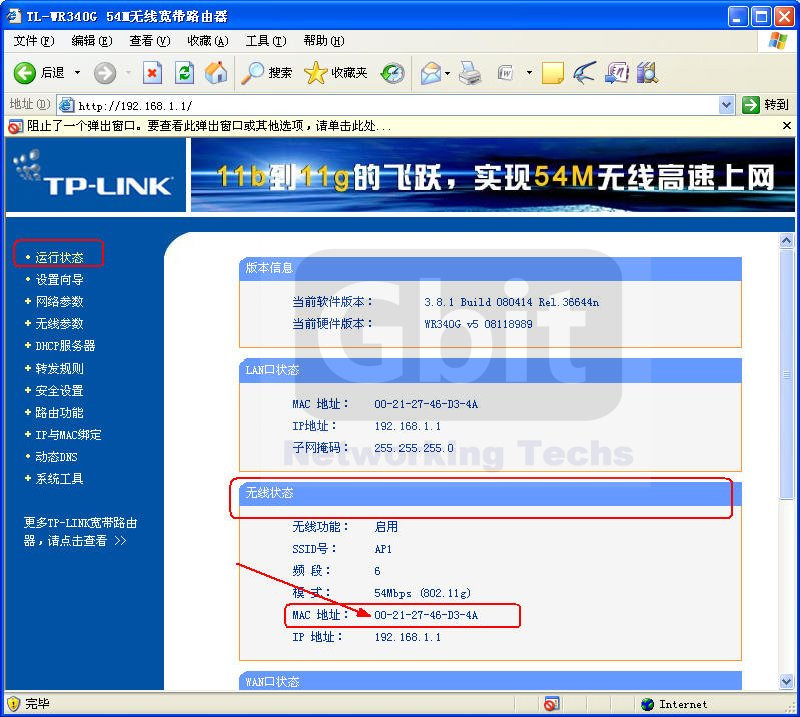Click the mode value 54Mbps (802.11g)

click(422, 593)
